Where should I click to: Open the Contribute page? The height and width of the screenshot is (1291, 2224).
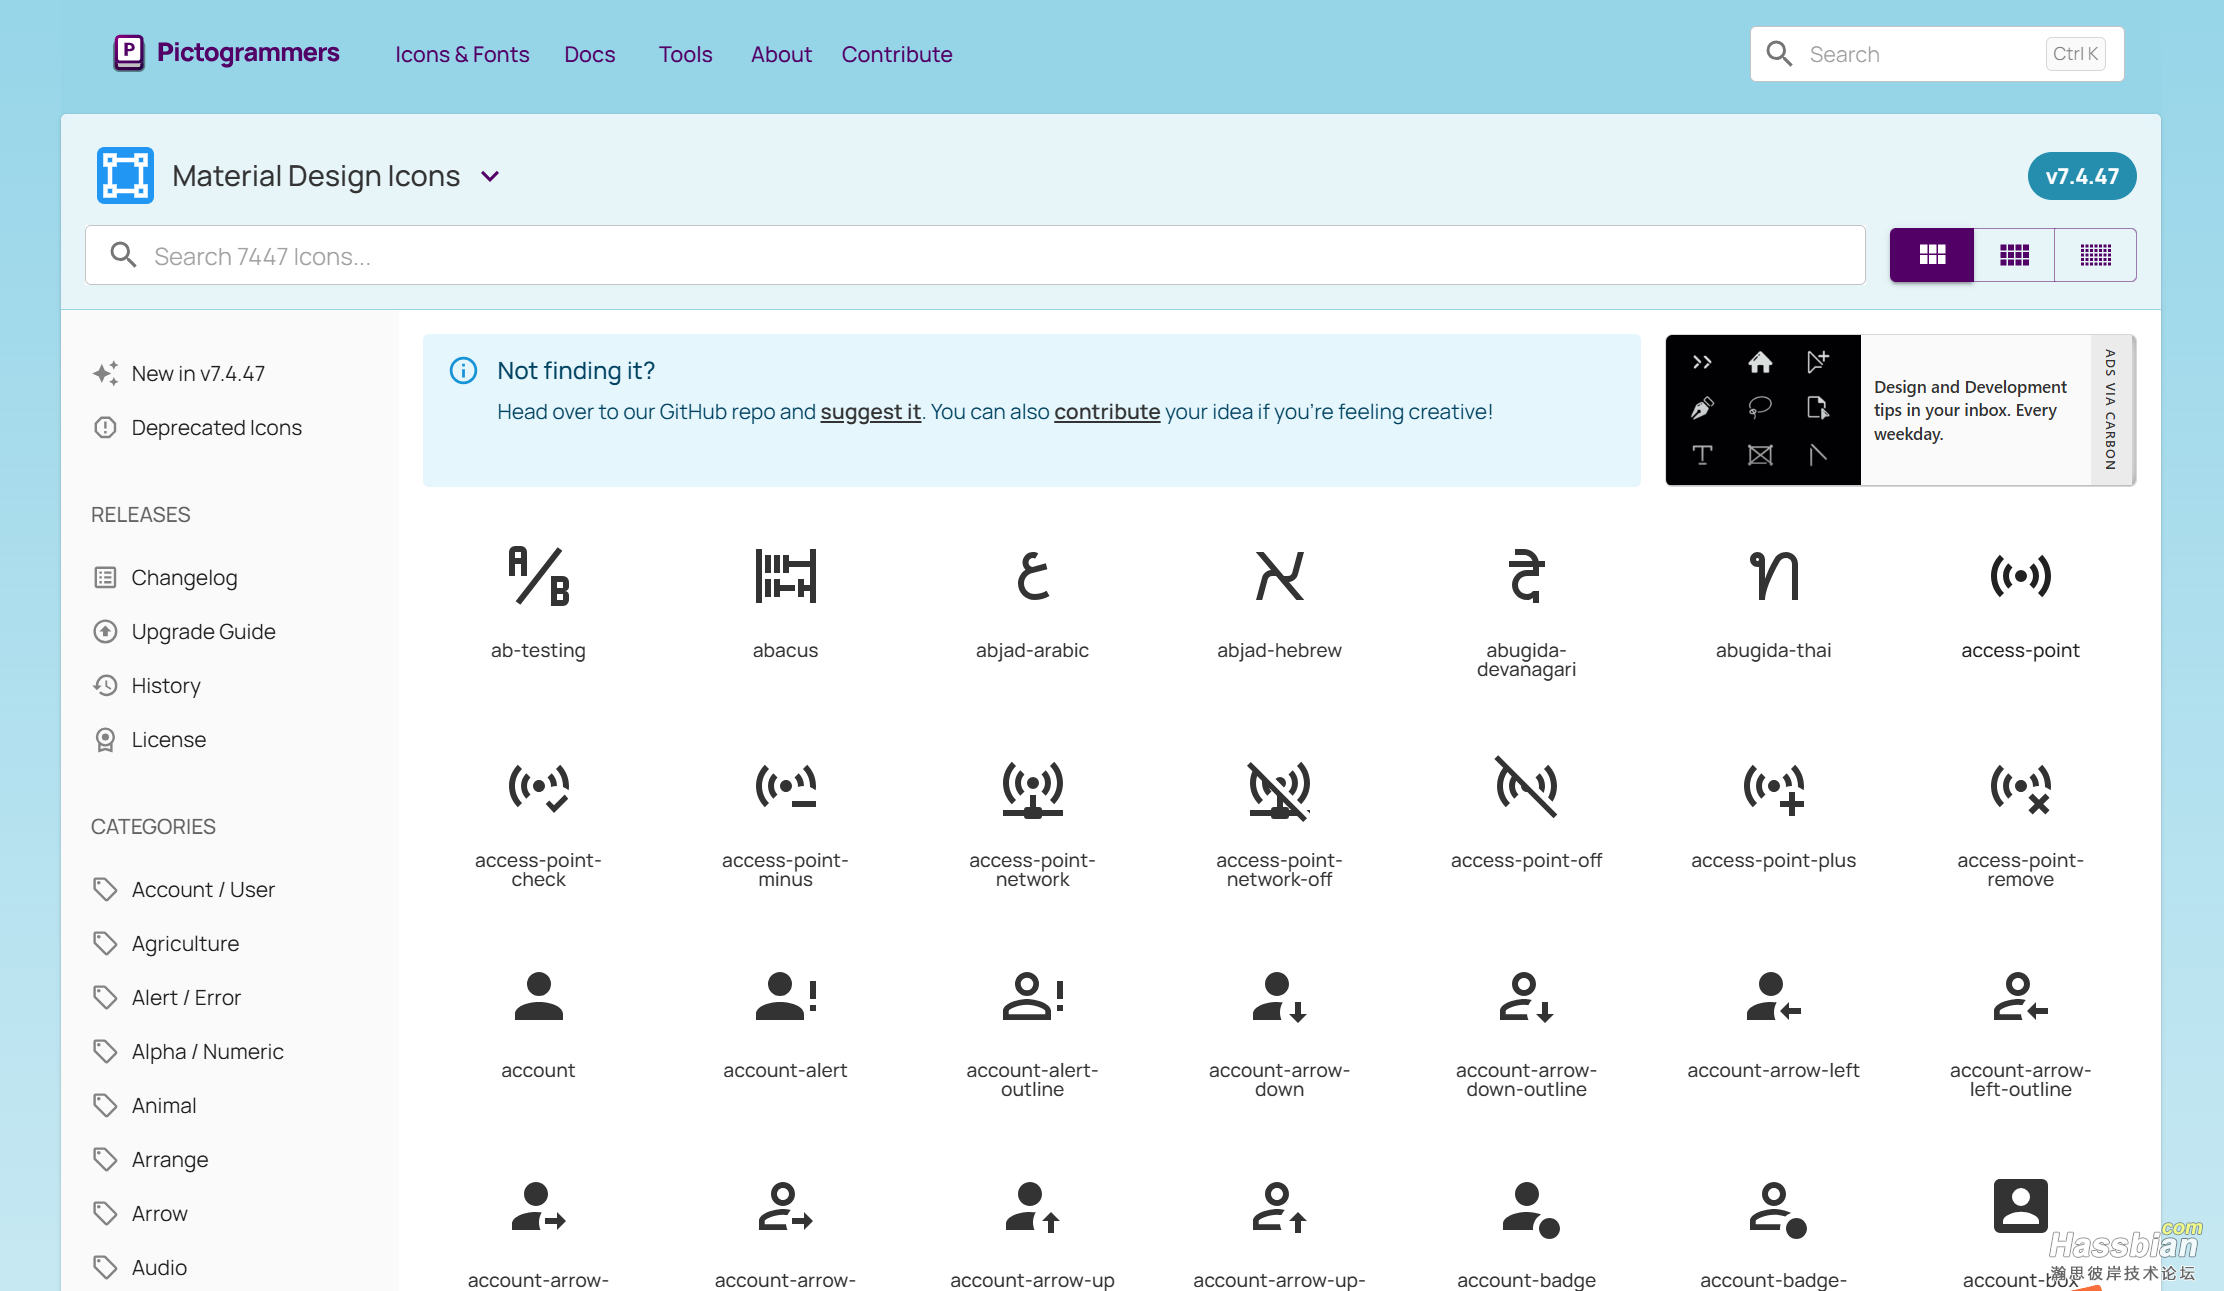pos(897,54)
